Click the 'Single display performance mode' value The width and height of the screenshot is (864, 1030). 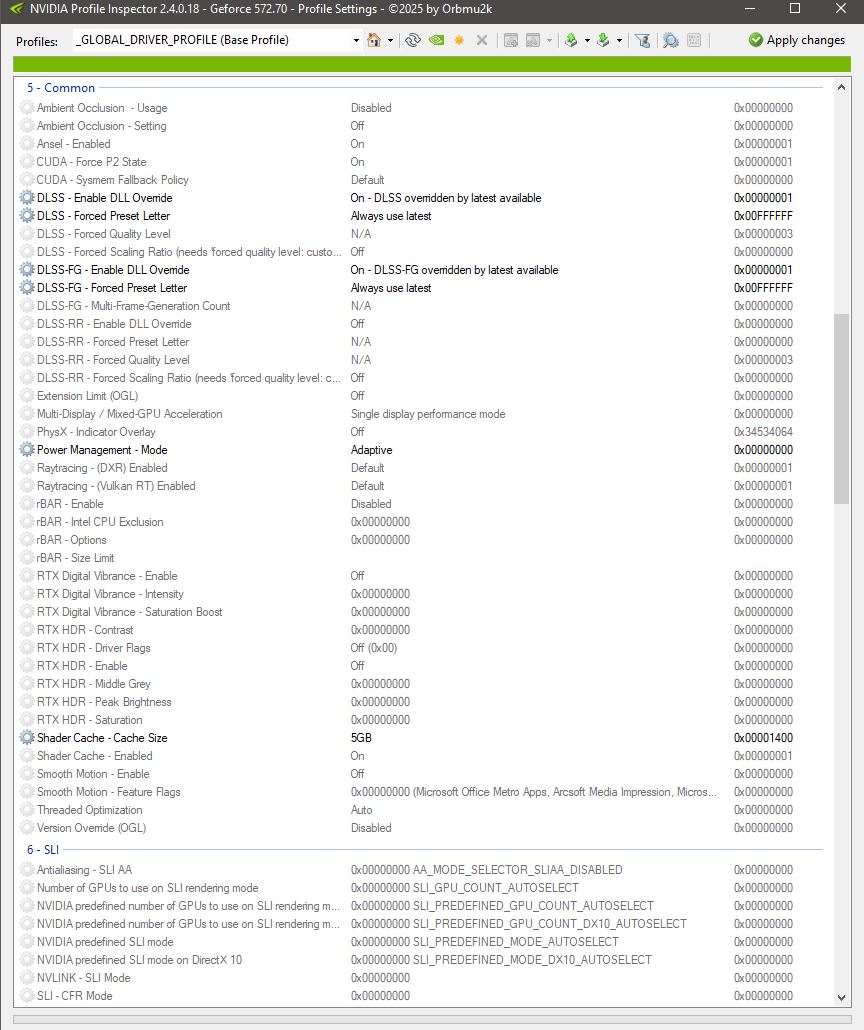[x=428, y=414]
